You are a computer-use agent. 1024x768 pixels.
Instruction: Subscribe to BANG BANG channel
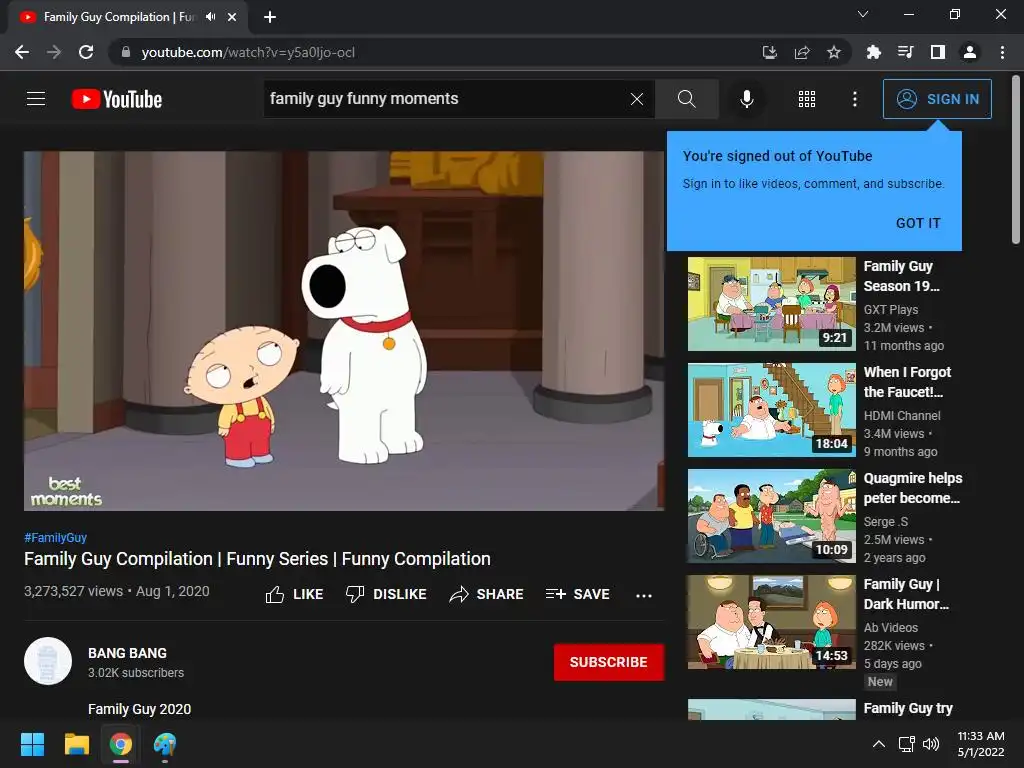[609, 662]
